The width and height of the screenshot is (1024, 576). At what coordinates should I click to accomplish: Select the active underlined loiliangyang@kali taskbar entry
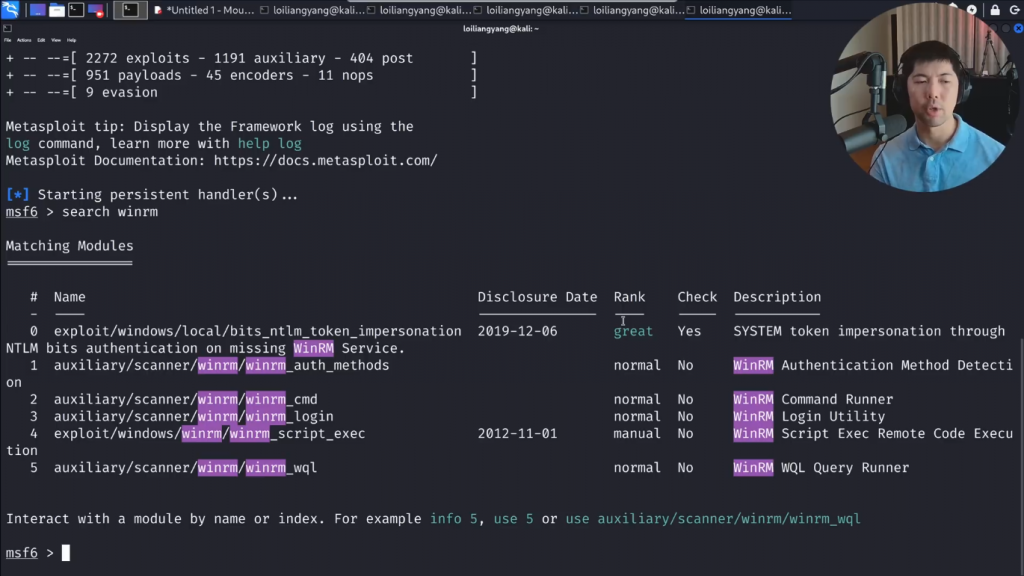click(x=739, y=10)
